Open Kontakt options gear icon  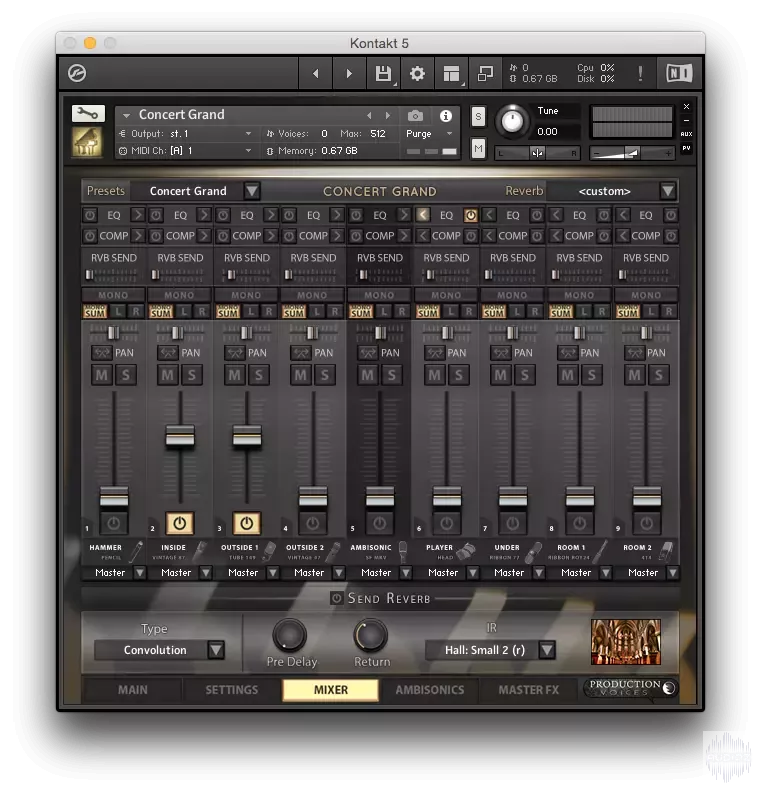click(x=417, y=74)
